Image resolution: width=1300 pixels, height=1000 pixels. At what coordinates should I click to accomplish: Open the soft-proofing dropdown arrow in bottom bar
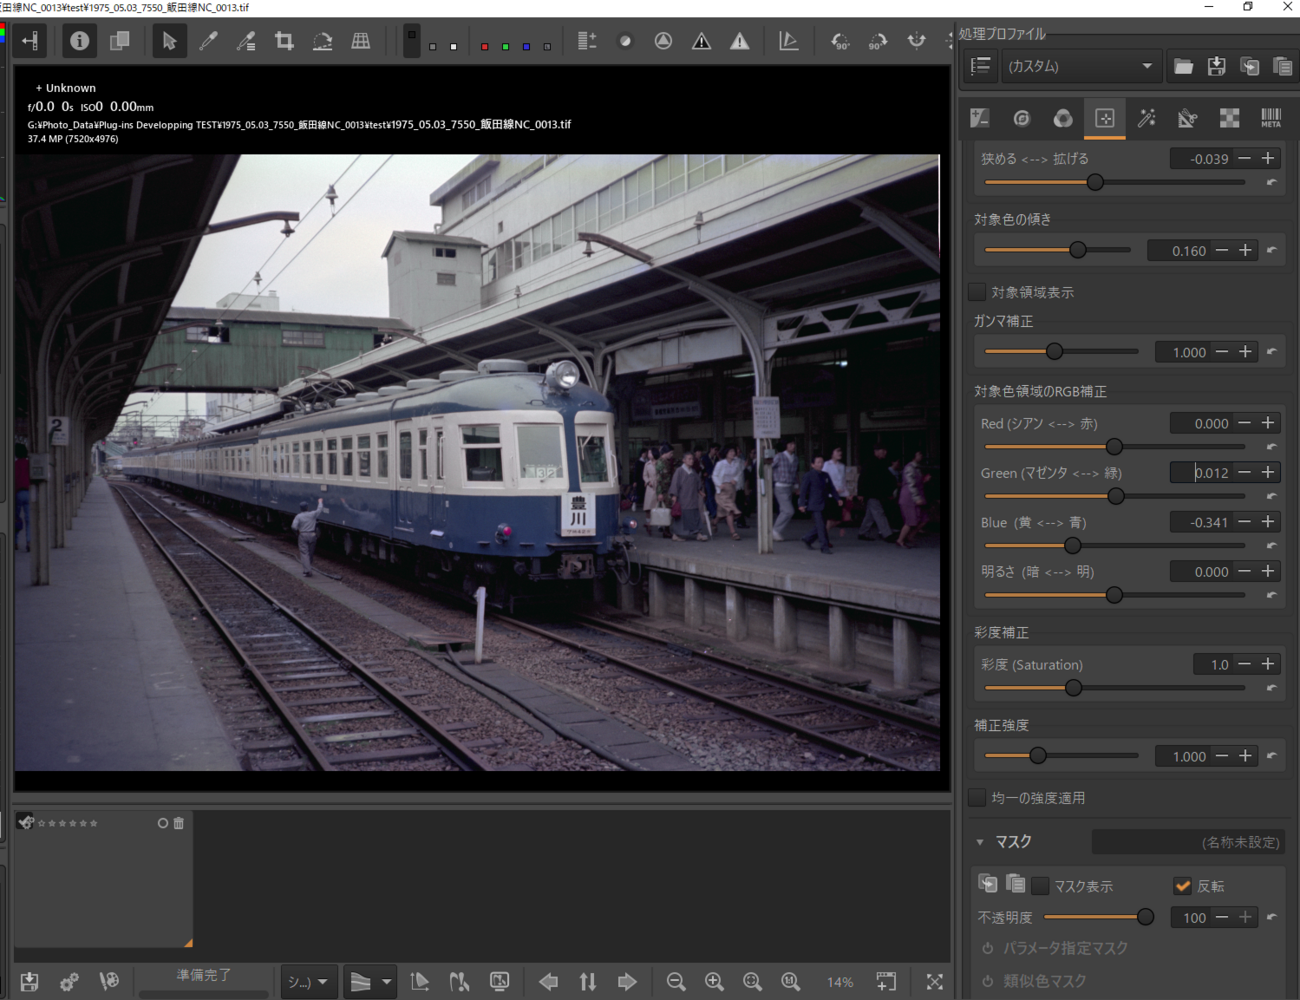pos(386,982)
